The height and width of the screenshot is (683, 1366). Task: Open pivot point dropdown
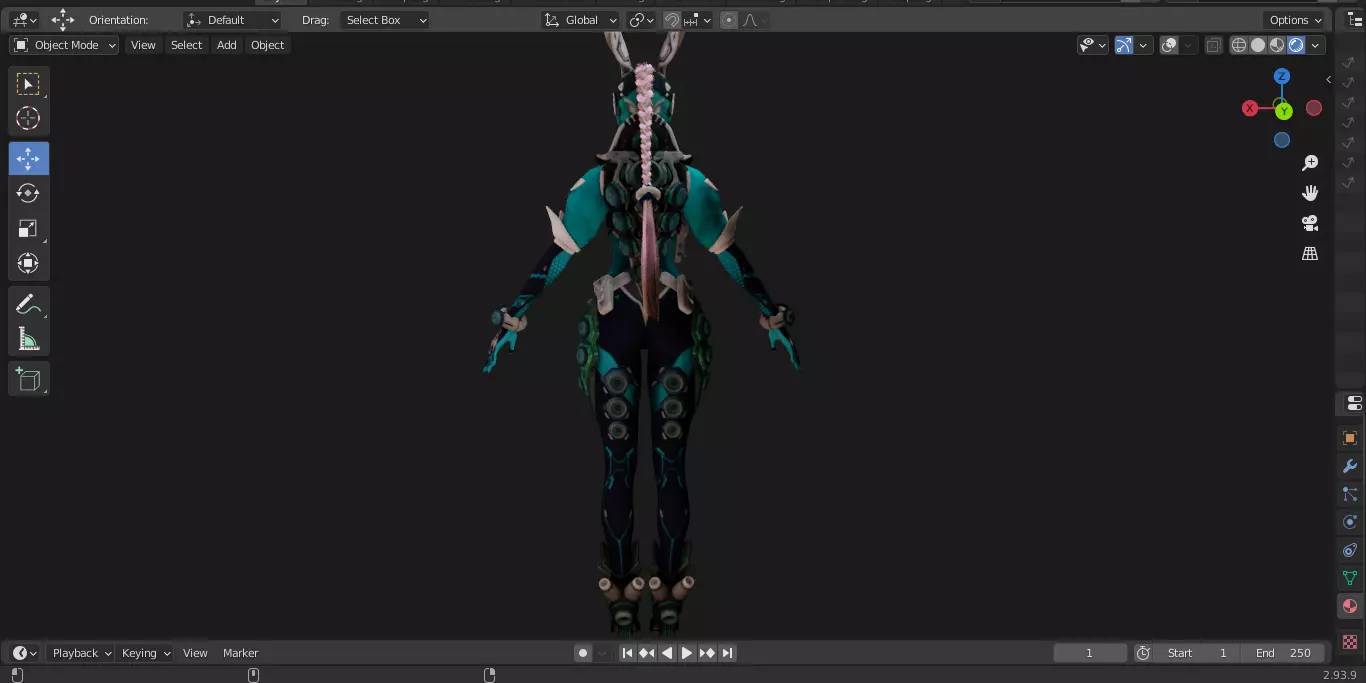(x=642, y=20)
